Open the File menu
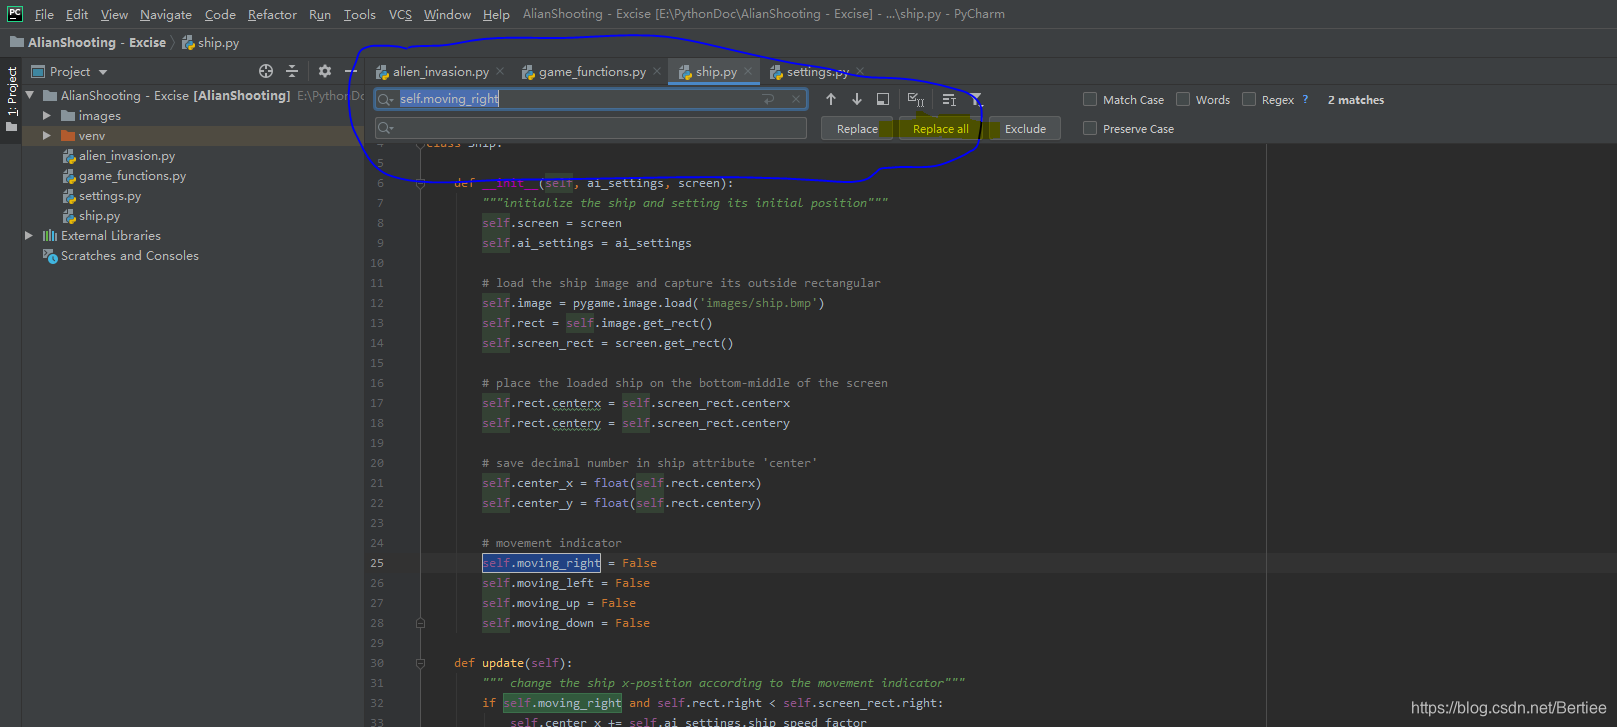 (44, 15)
